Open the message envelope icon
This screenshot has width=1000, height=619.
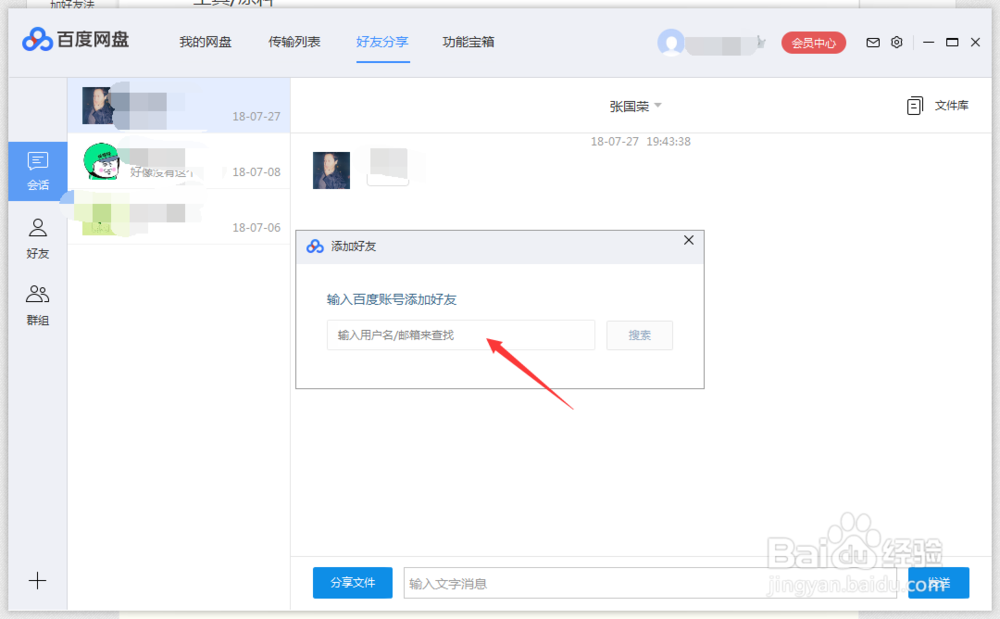(x=873, y=42)
